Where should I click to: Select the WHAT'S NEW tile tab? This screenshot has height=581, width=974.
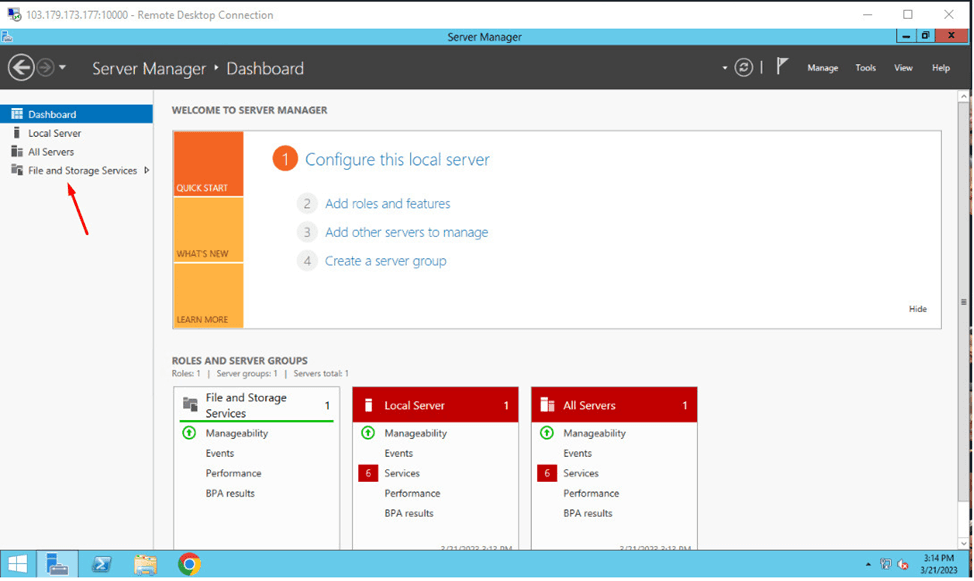coord(208,229)
